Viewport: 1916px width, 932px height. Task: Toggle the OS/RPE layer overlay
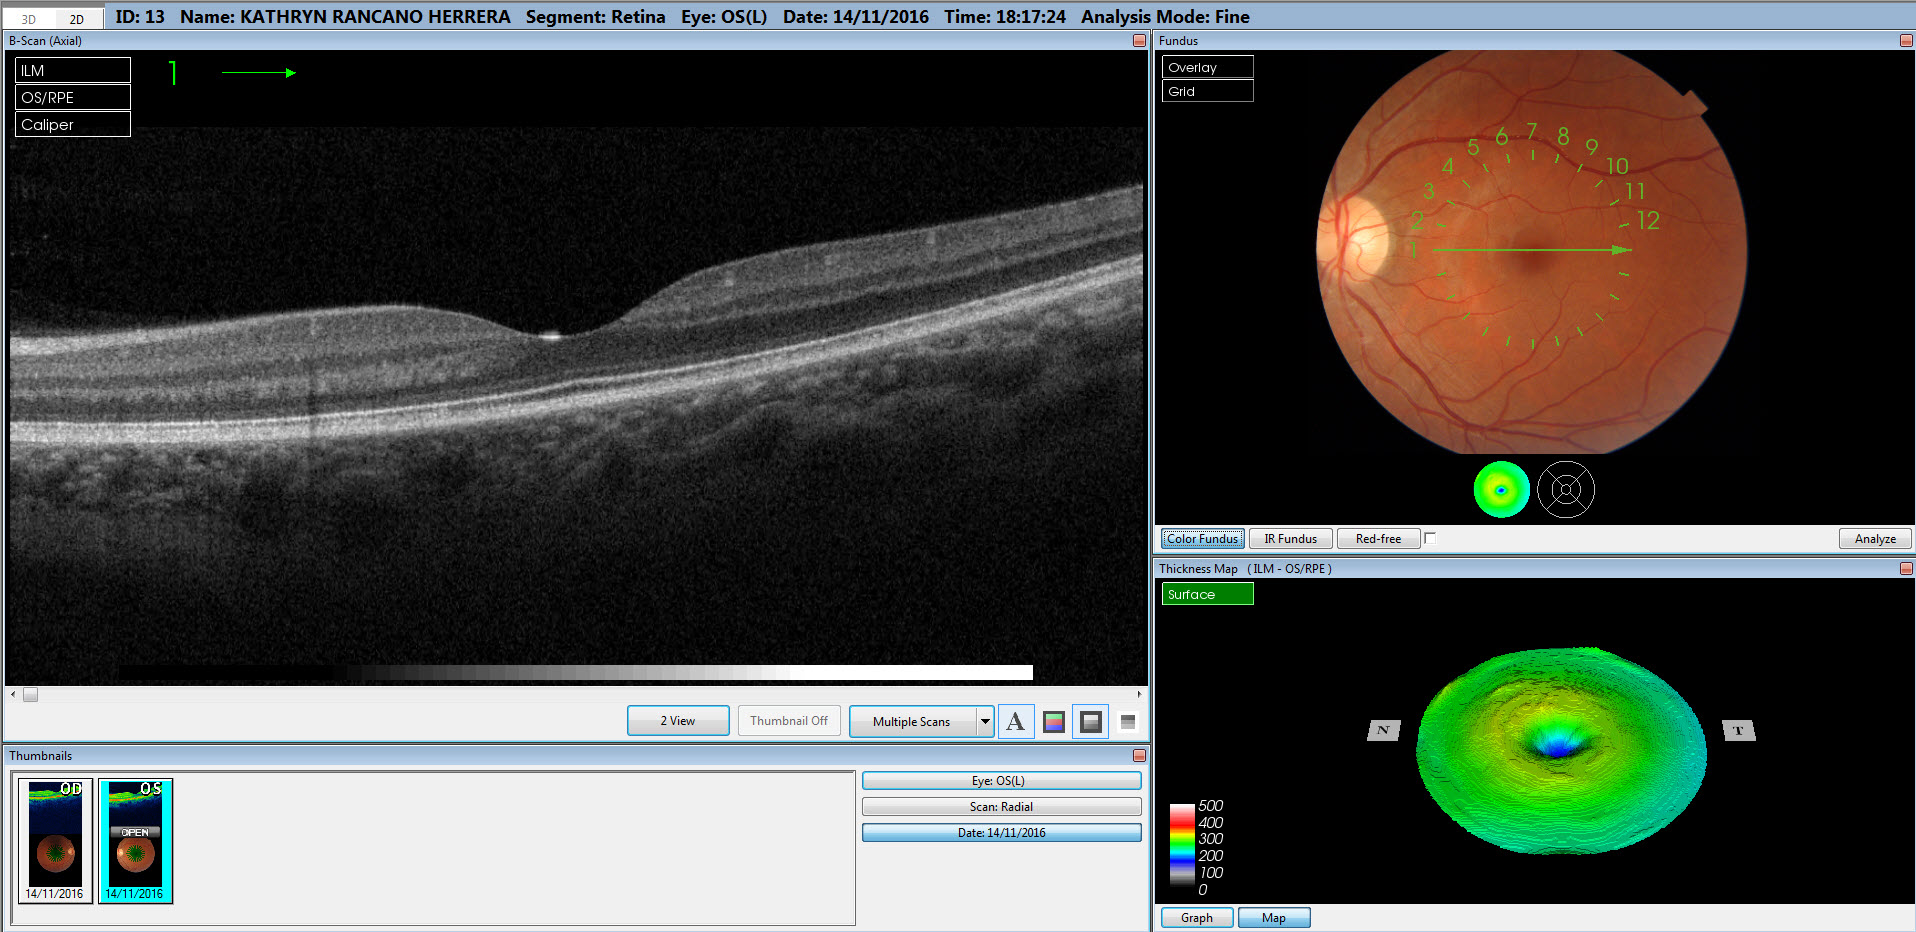point(72,97)
